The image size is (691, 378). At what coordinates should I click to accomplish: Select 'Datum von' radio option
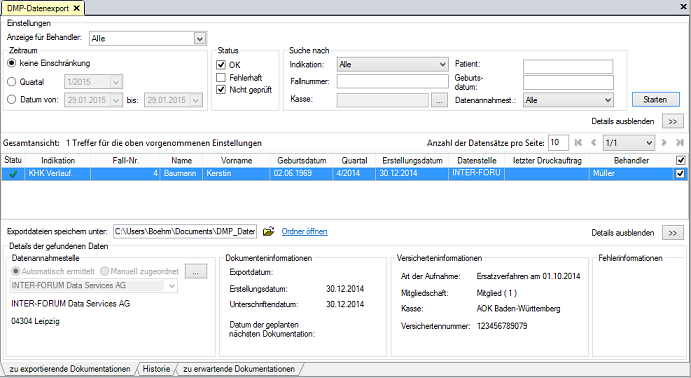[x=12, y=100]
